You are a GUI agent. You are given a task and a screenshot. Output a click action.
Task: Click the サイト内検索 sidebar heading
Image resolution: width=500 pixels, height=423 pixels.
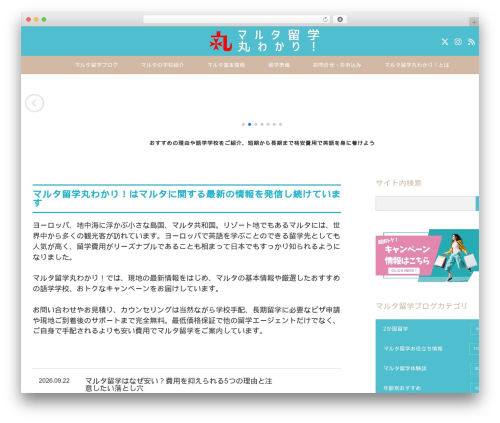pos(399,183)
